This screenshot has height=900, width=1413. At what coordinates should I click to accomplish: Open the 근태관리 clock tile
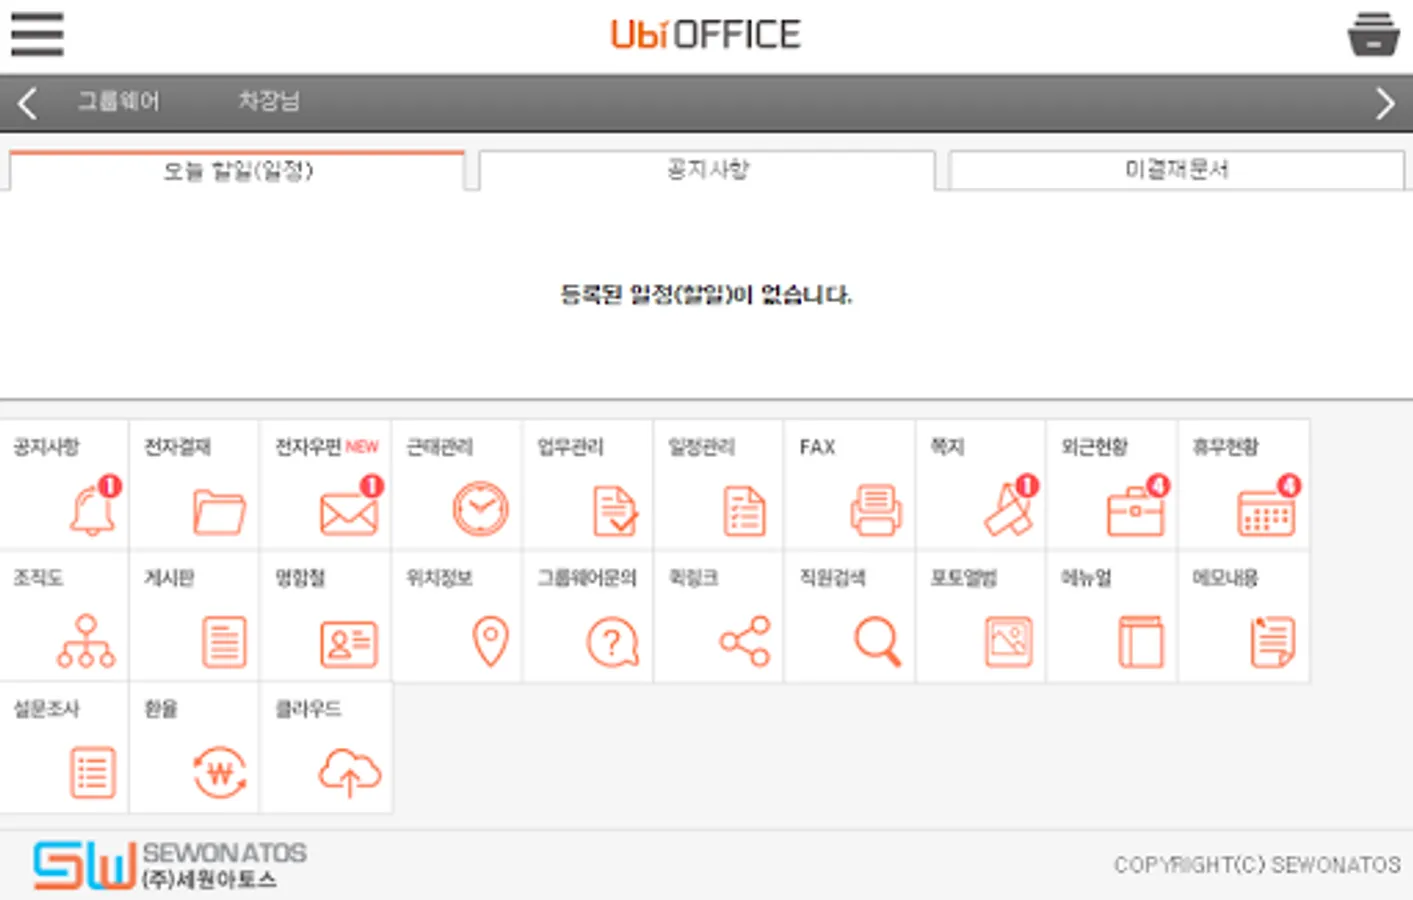[456, 484]
